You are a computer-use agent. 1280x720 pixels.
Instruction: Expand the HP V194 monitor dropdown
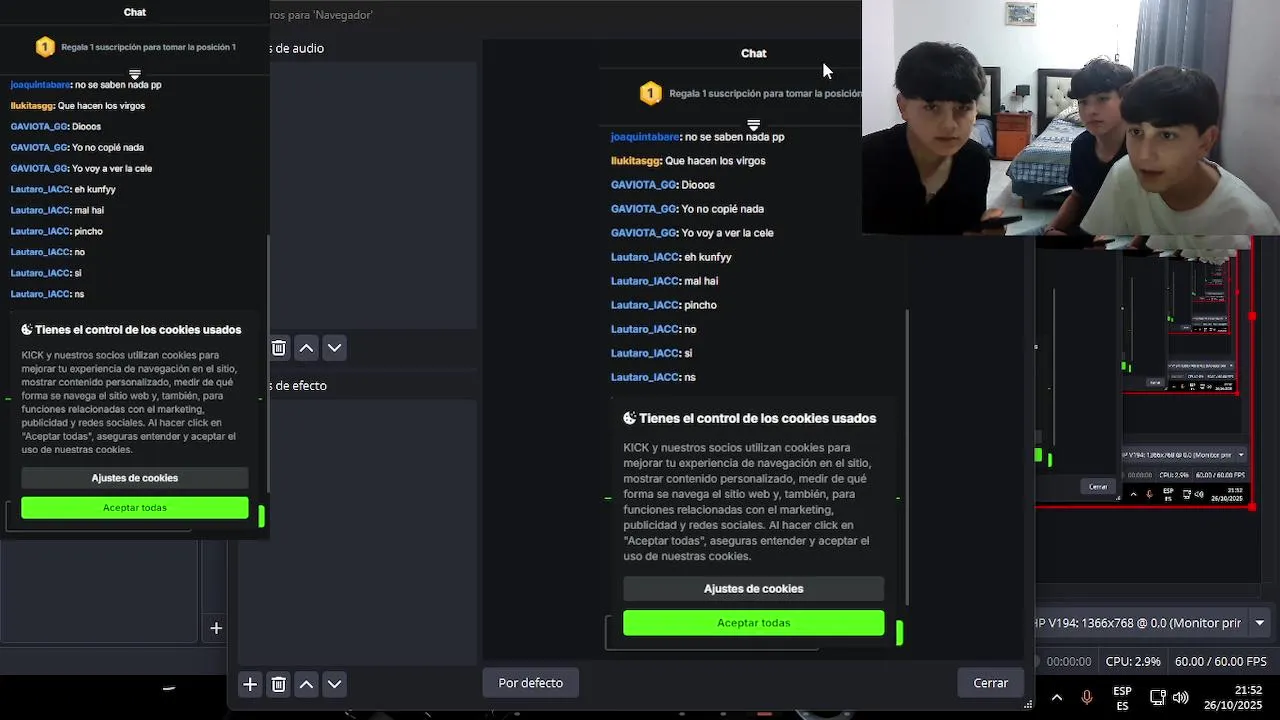pos(1259,623)
